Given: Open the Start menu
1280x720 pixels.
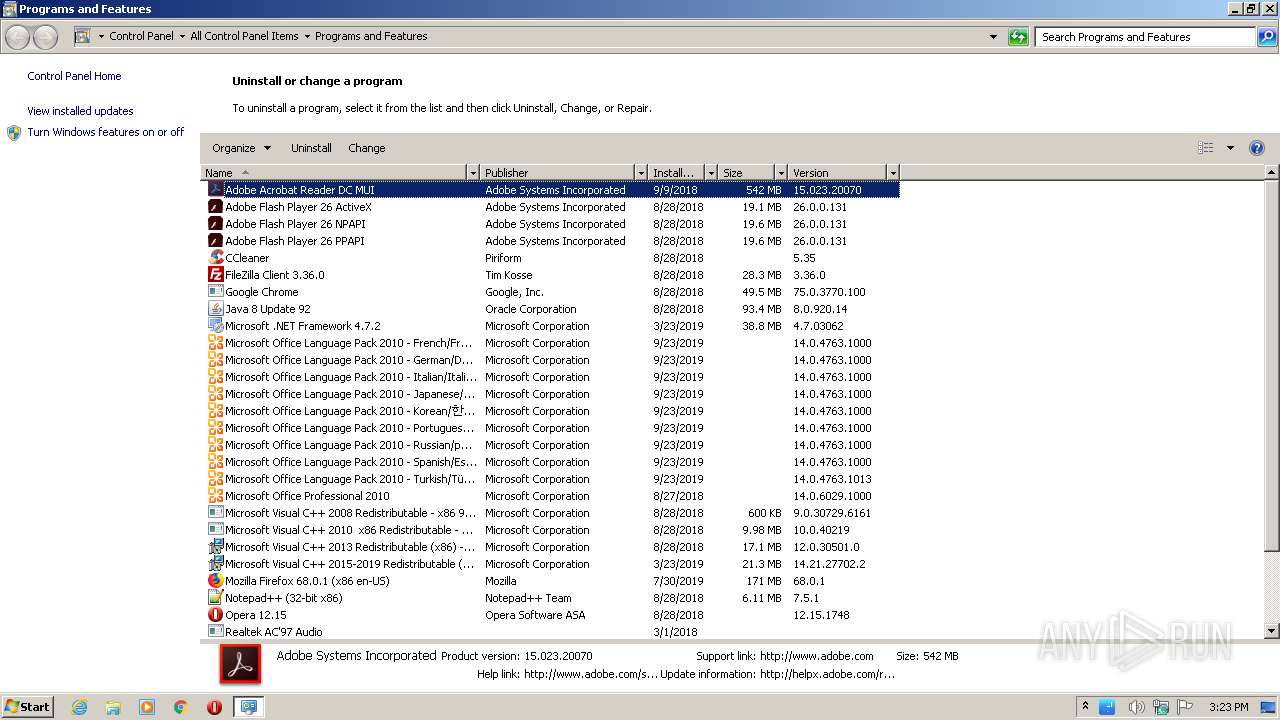Looking at the screenshot, I should tap(27, 707).
